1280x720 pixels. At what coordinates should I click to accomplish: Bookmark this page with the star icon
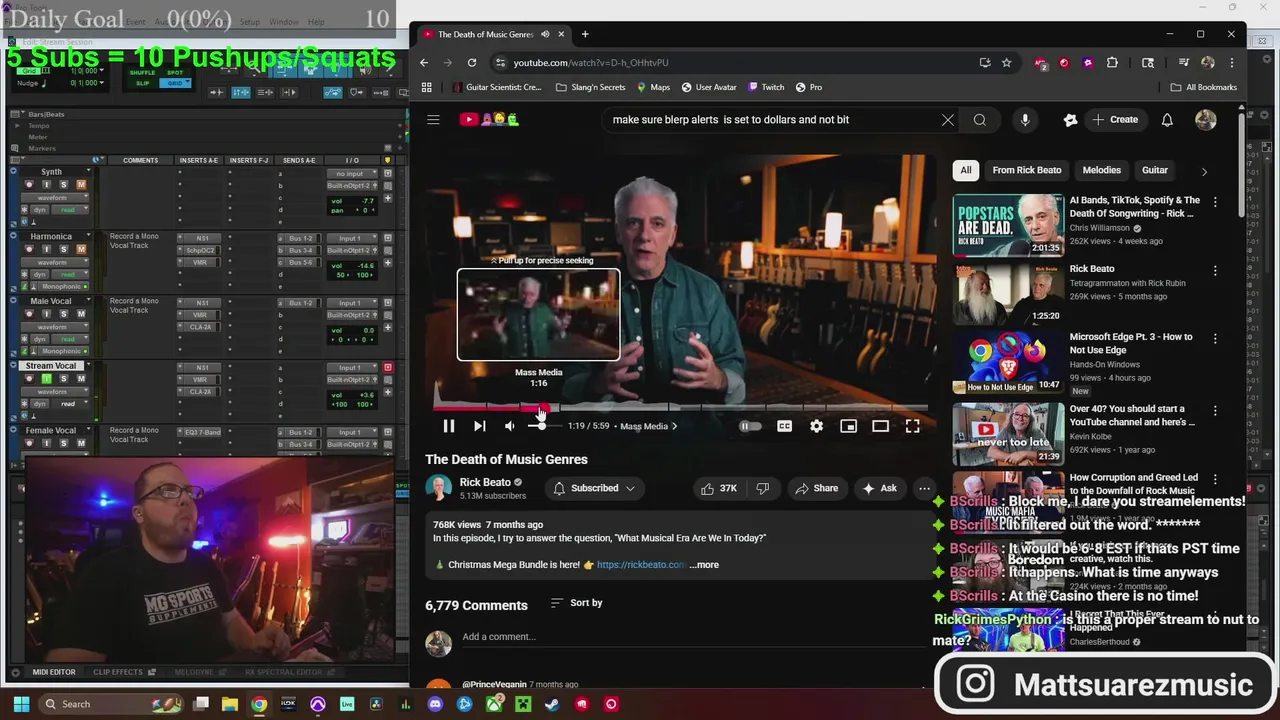pos(1006,62)
